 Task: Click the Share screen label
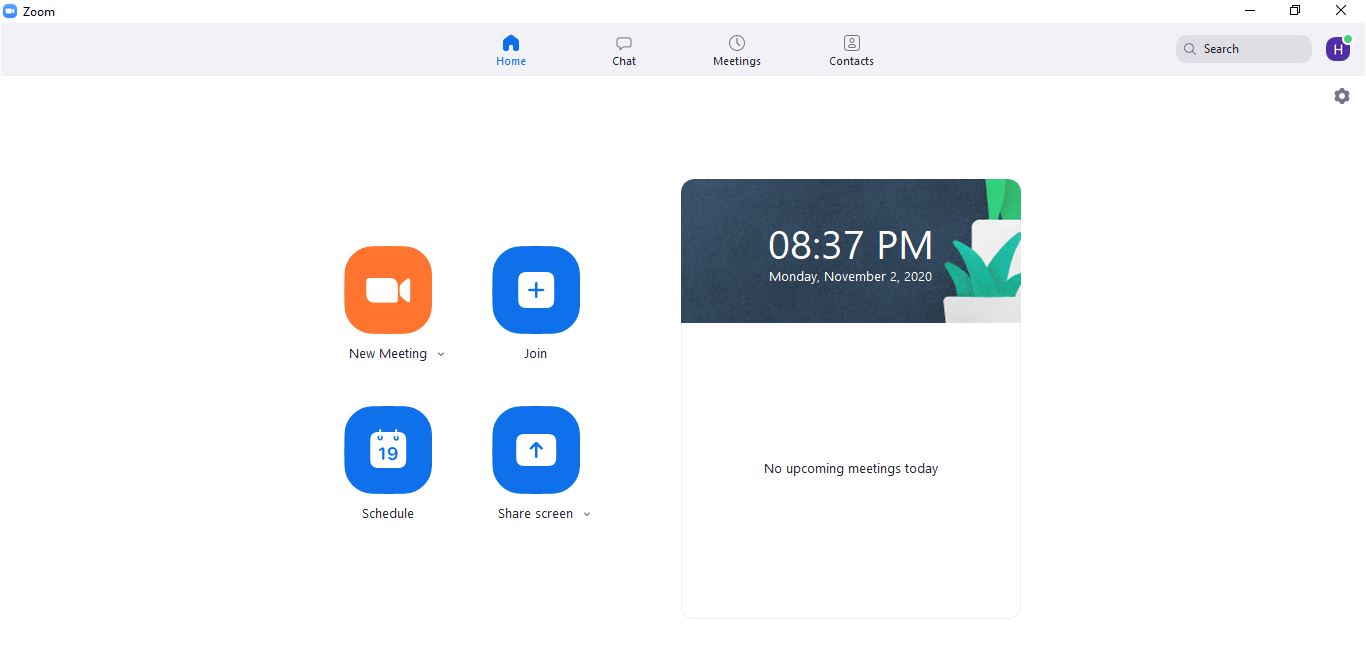pyautogui.click(x=536, y=514)
